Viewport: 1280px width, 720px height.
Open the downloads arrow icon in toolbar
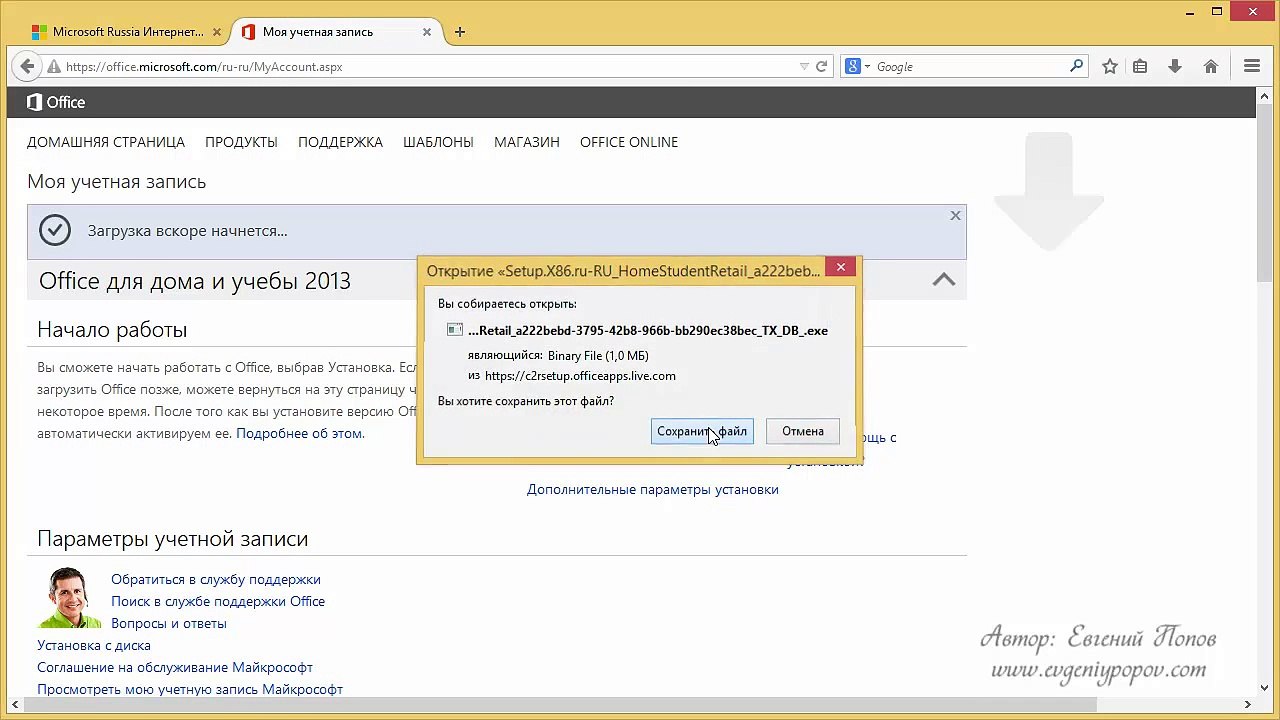1175,67
